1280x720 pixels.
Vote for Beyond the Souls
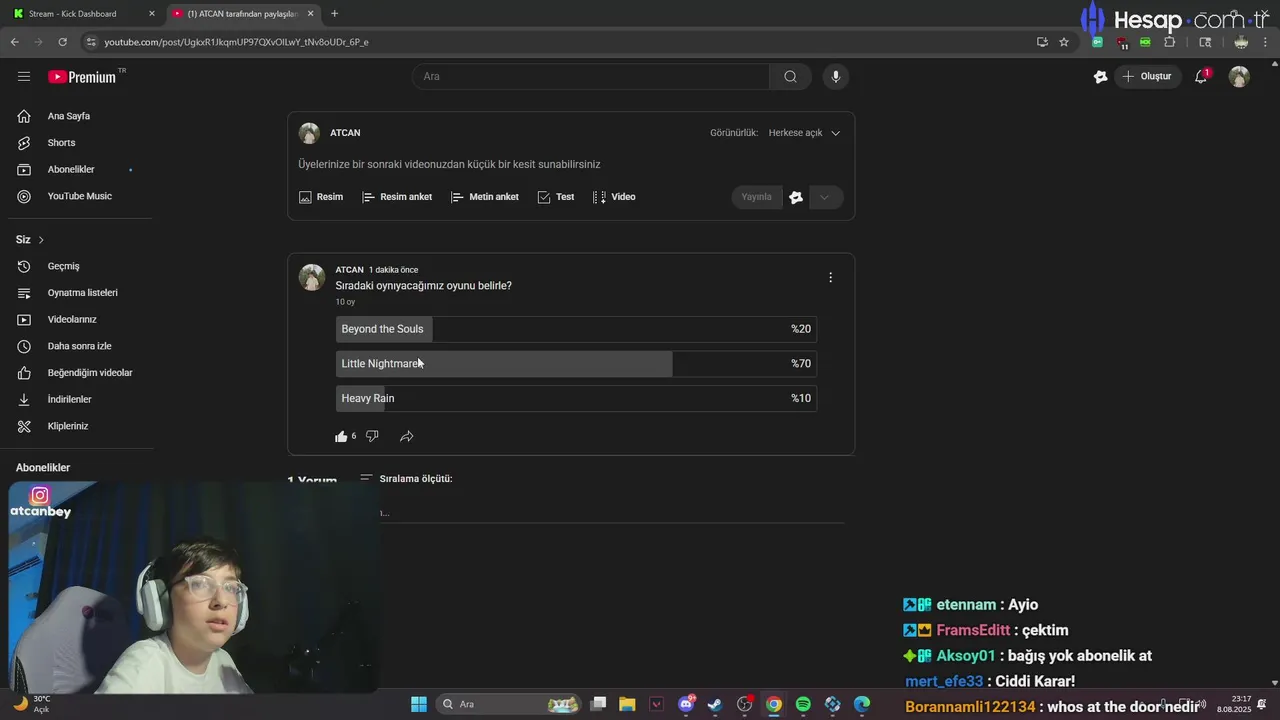pyautogui.click(x=576, y=329)
